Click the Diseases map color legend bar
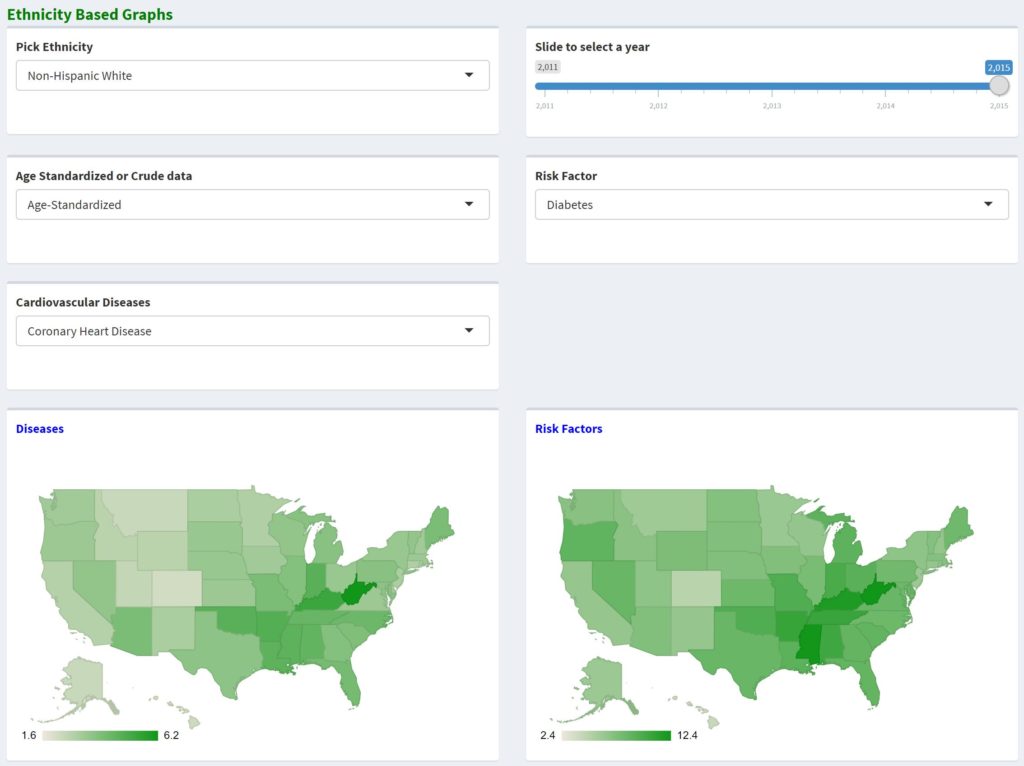This screenshot has height=766, width=1024. point(100,735)
